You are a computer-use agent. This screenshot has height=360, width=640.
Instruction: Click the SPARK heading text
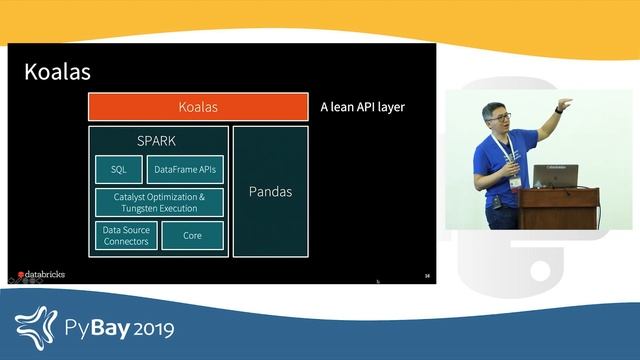(x=156, y=141)
